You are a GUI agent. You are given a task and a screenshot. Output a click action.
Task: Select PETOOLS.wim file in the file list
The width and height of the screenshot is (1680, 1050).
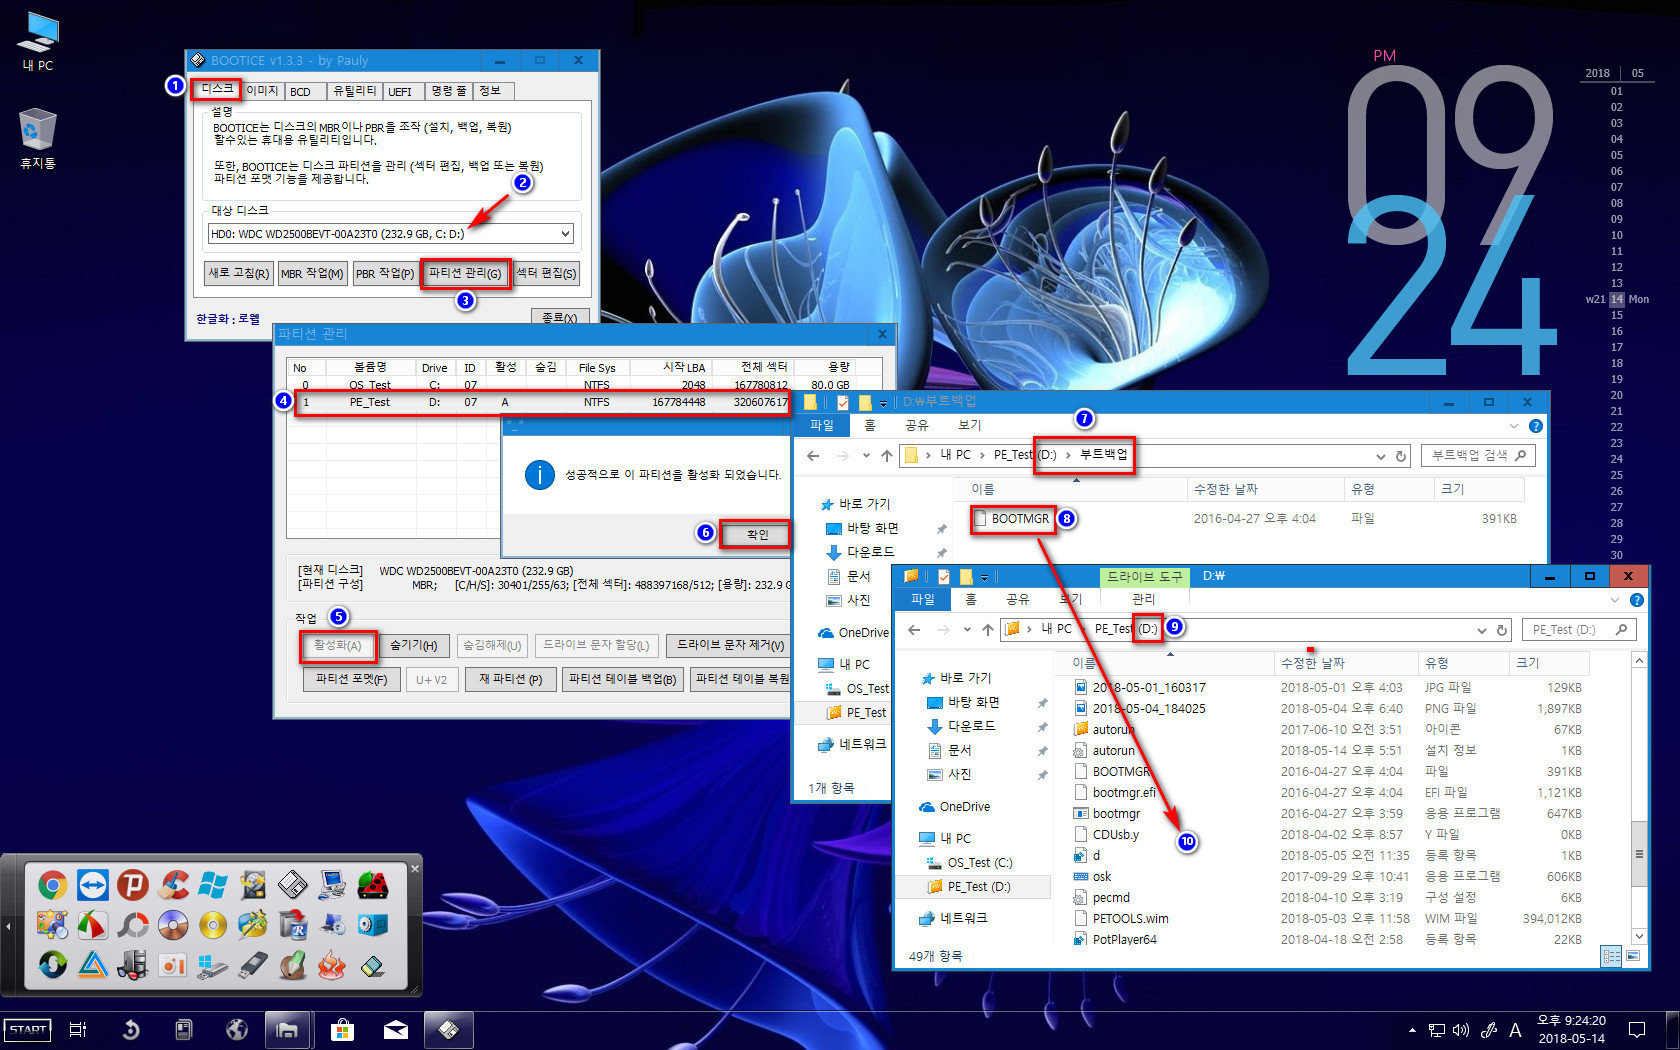[1130, 918]
